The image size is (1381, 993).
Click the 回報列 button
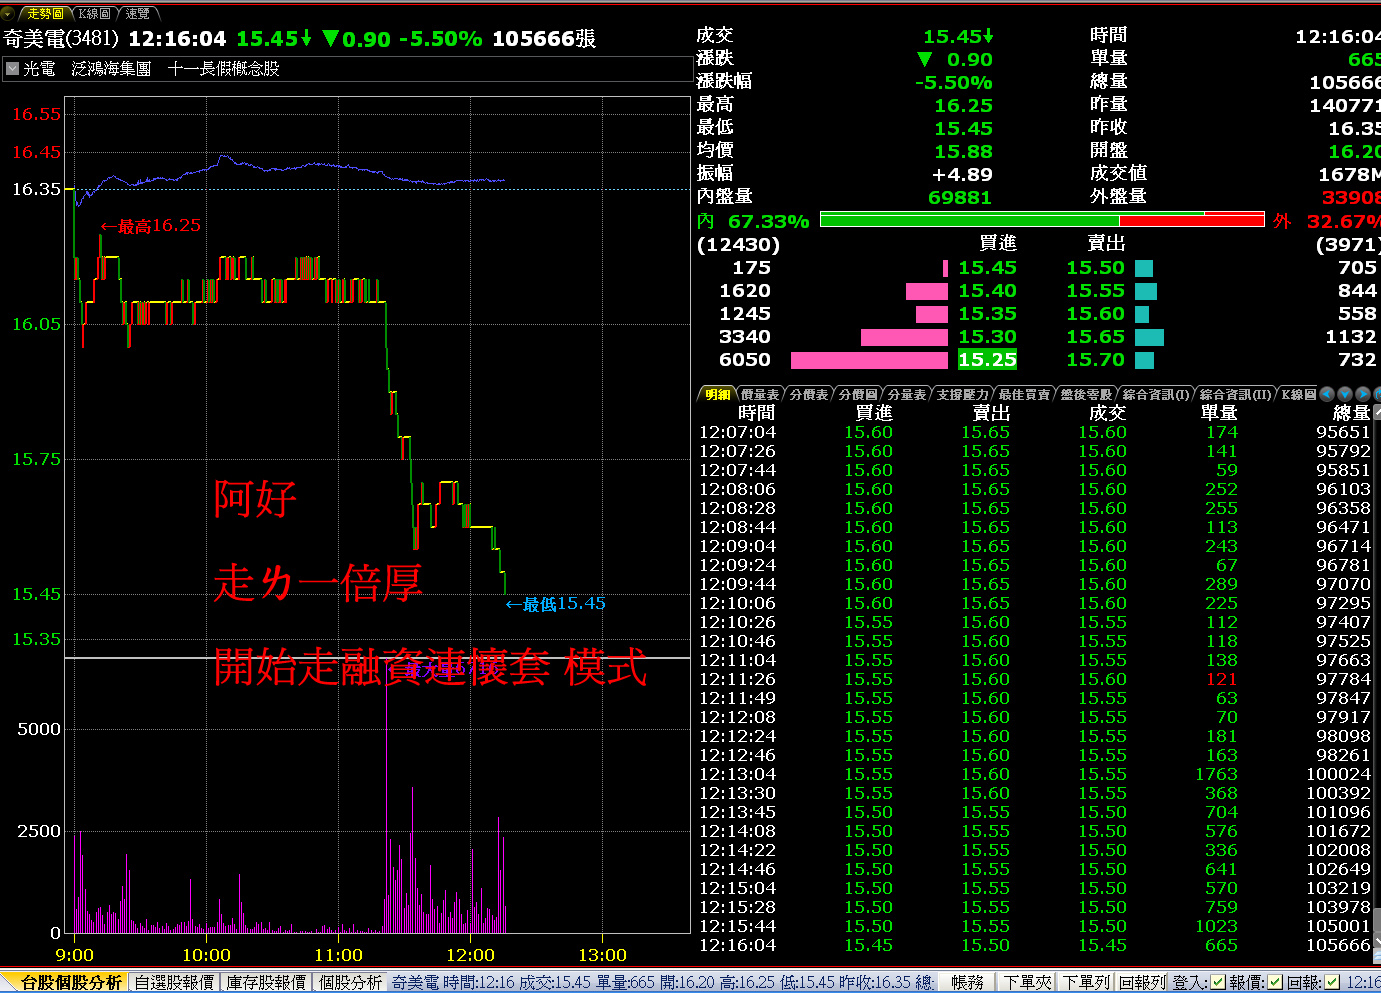click(x=1142, y=983)
